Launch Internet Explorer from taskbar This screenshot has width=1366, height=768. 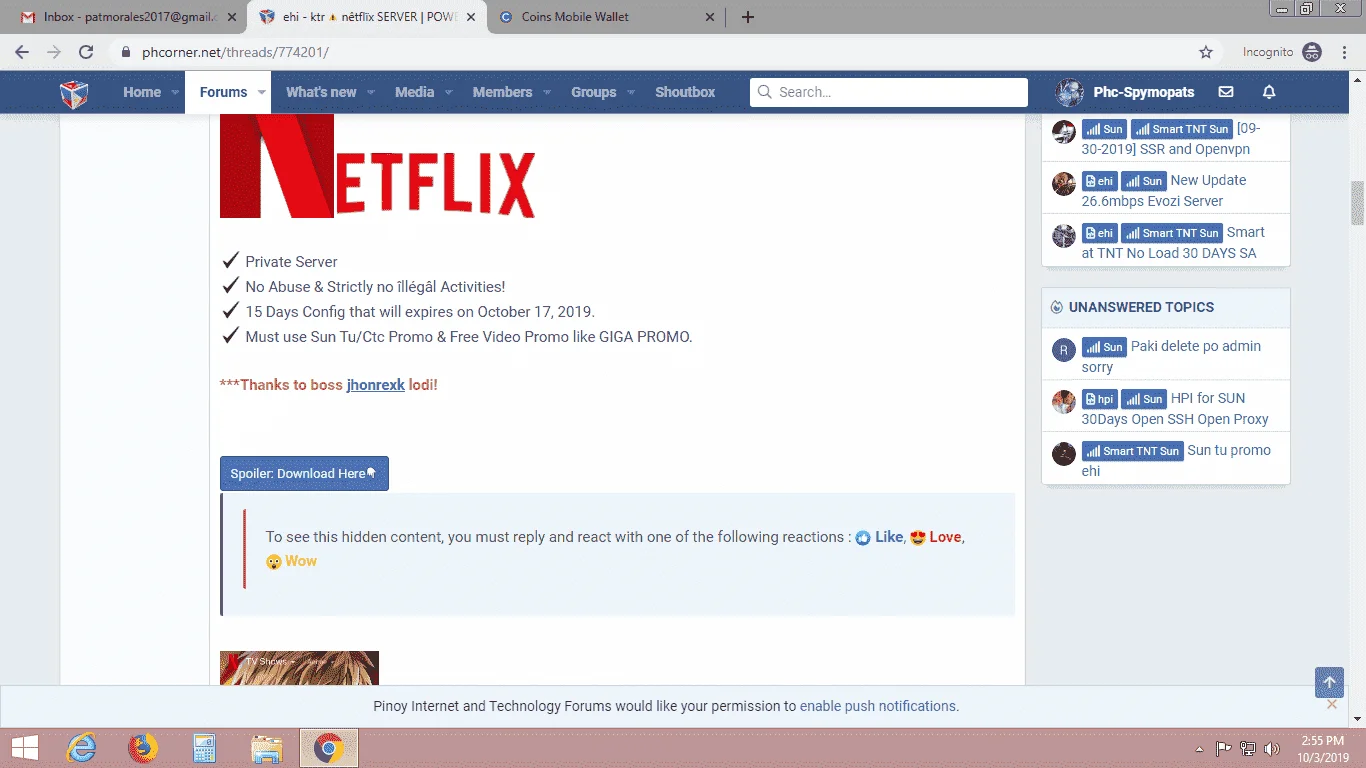click(x=81, y=748)
